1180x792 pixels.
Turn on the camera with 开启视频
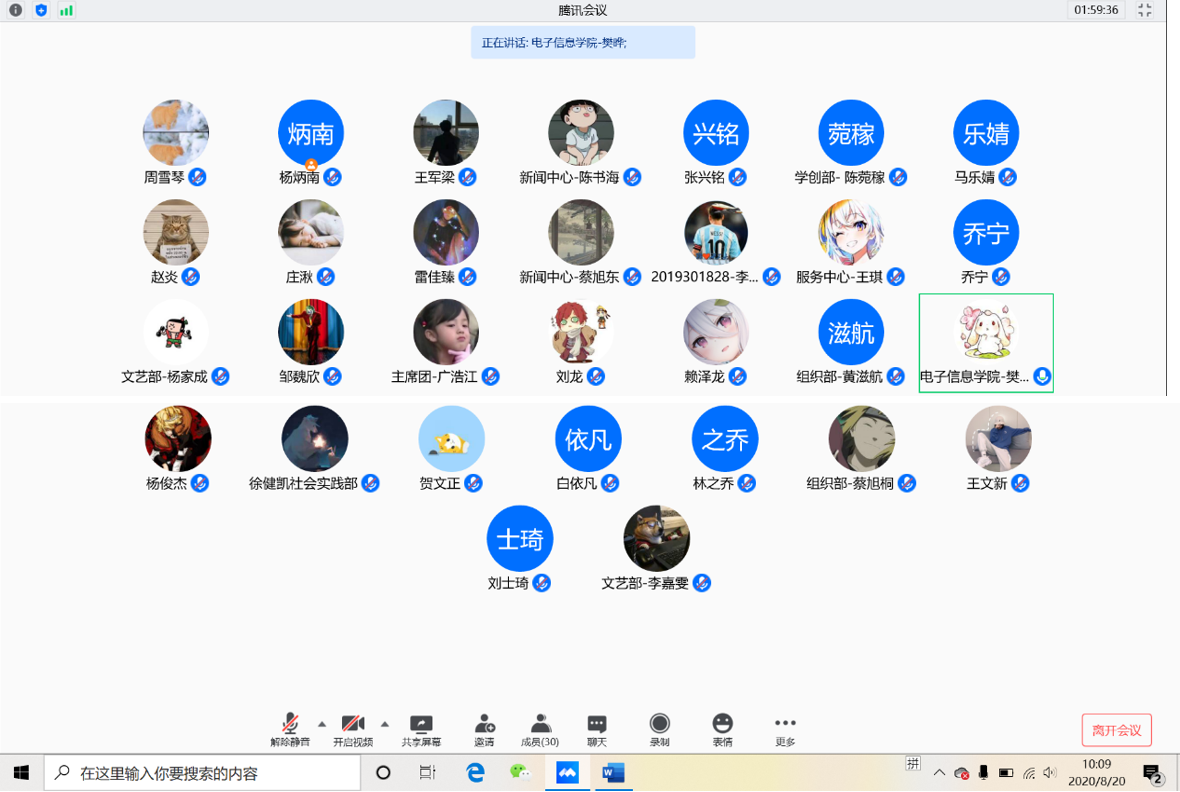(353, 729)
